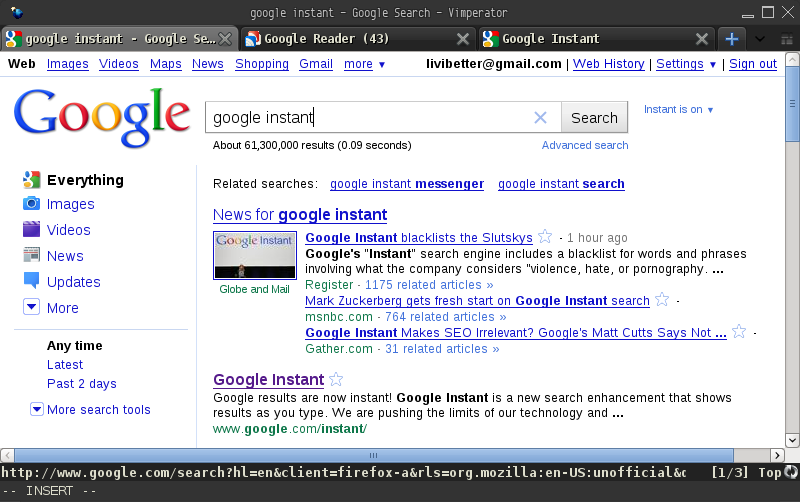Click the Google logo
Image resolution: width=800 pixels, height=502 pixels.
pos(102,117)
